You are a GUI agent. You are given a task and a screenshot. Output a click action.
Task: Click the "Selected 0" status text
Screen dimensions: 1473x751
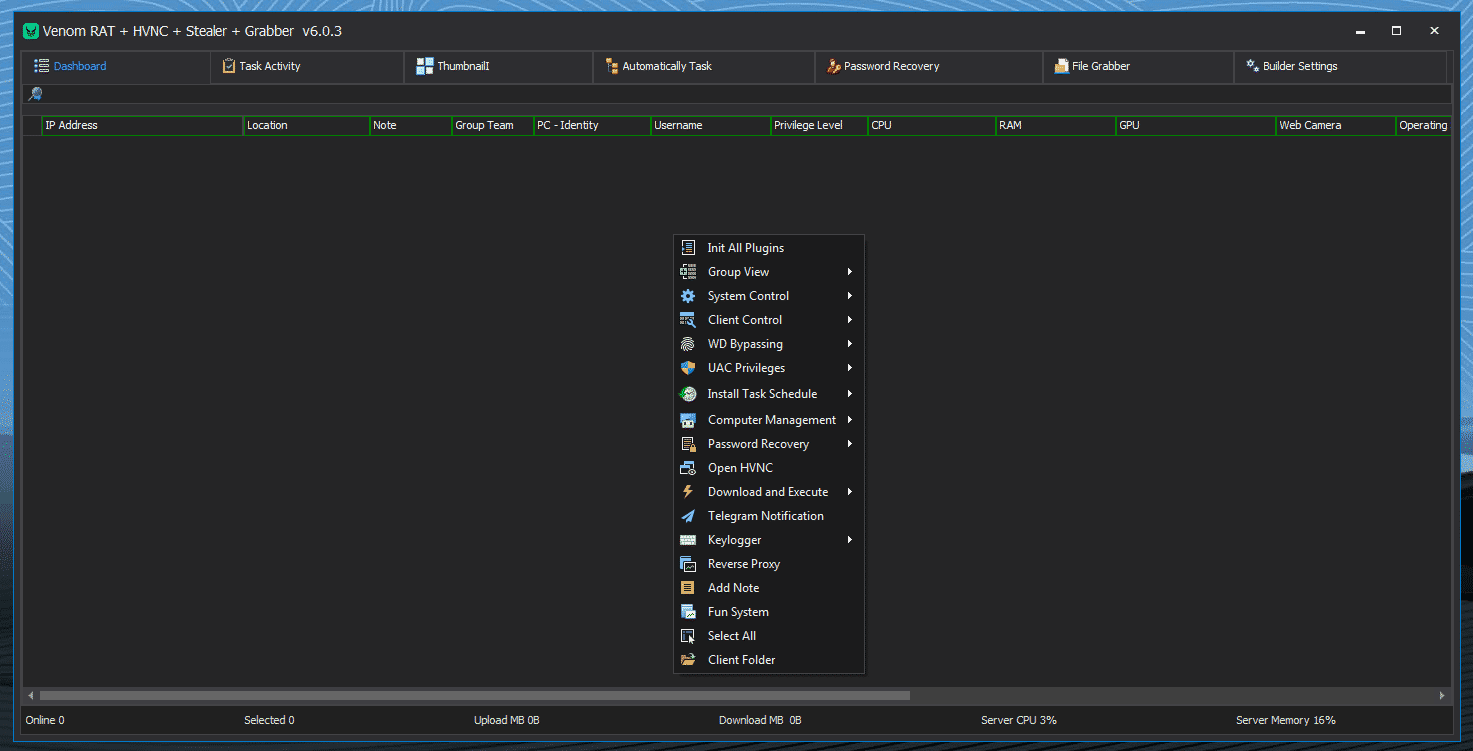269,720
